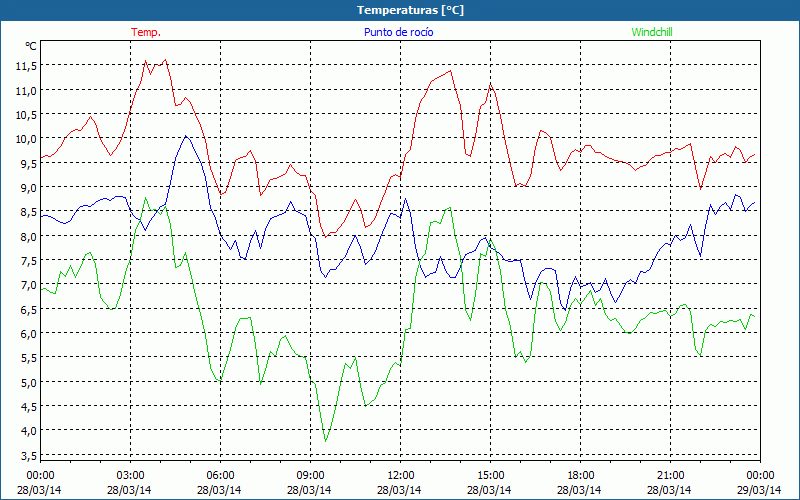
Task: Click the 4,0 y-axis value
Action: [x=28, y=431]
